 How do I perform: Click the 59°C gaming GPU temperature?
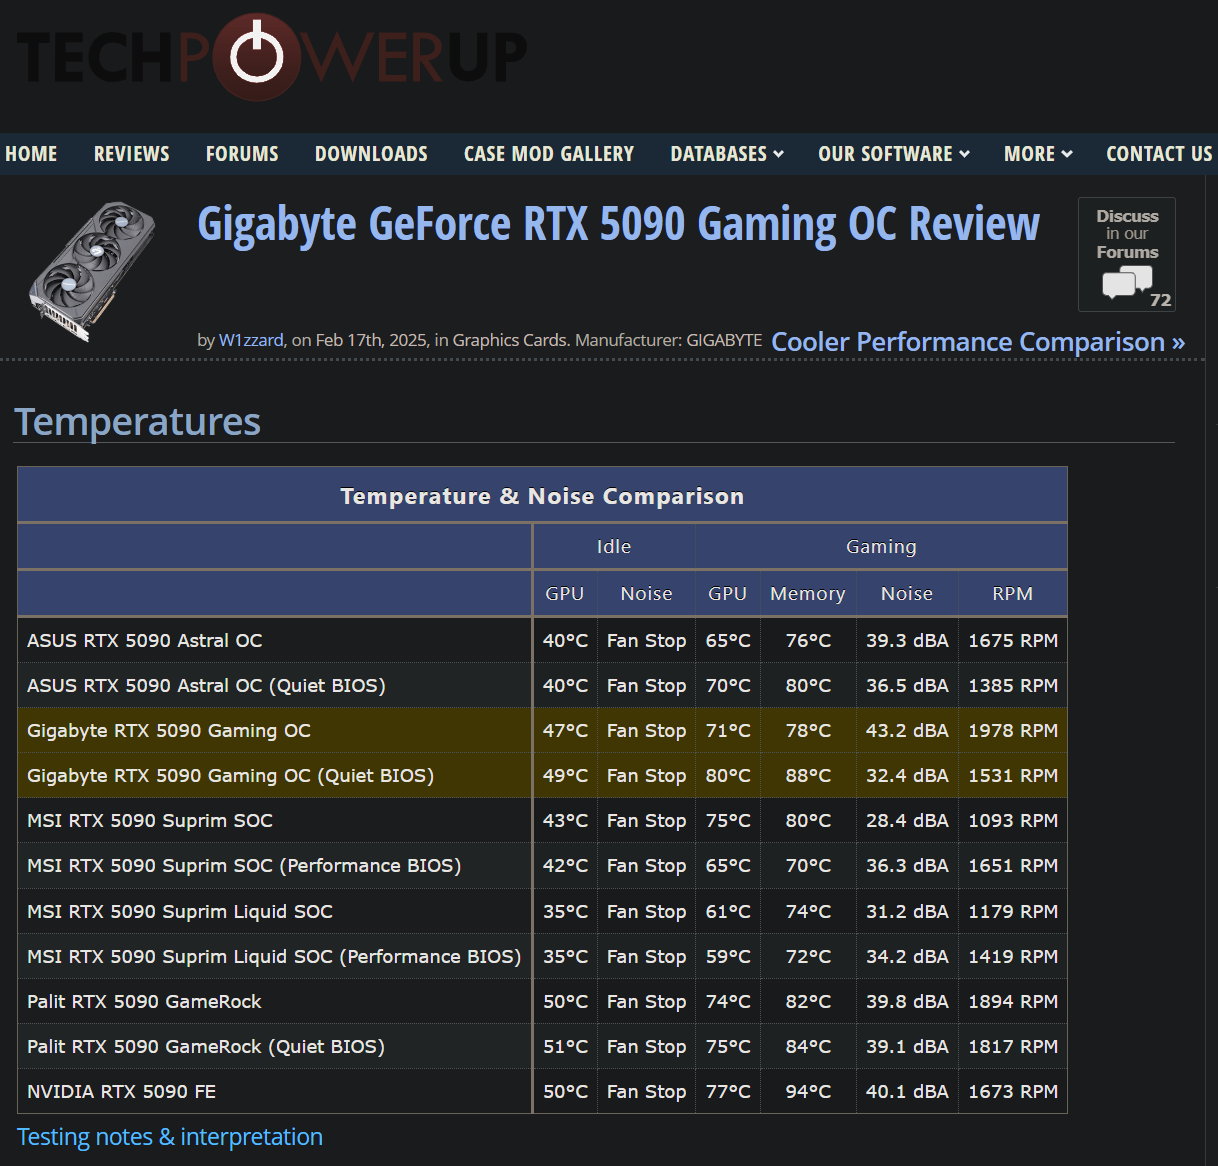[728, 956]
